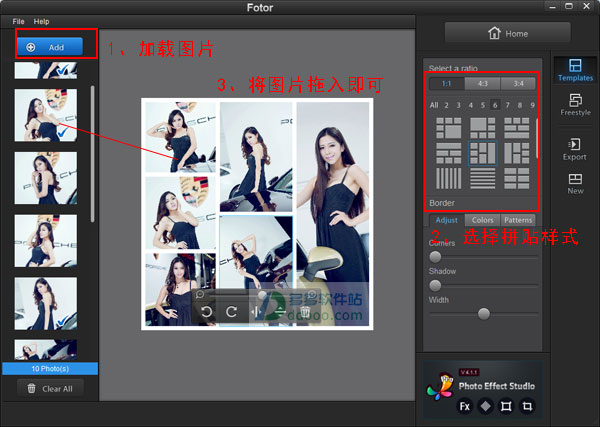
Task: Click the "Border" section heading
Action: [442, 203]
